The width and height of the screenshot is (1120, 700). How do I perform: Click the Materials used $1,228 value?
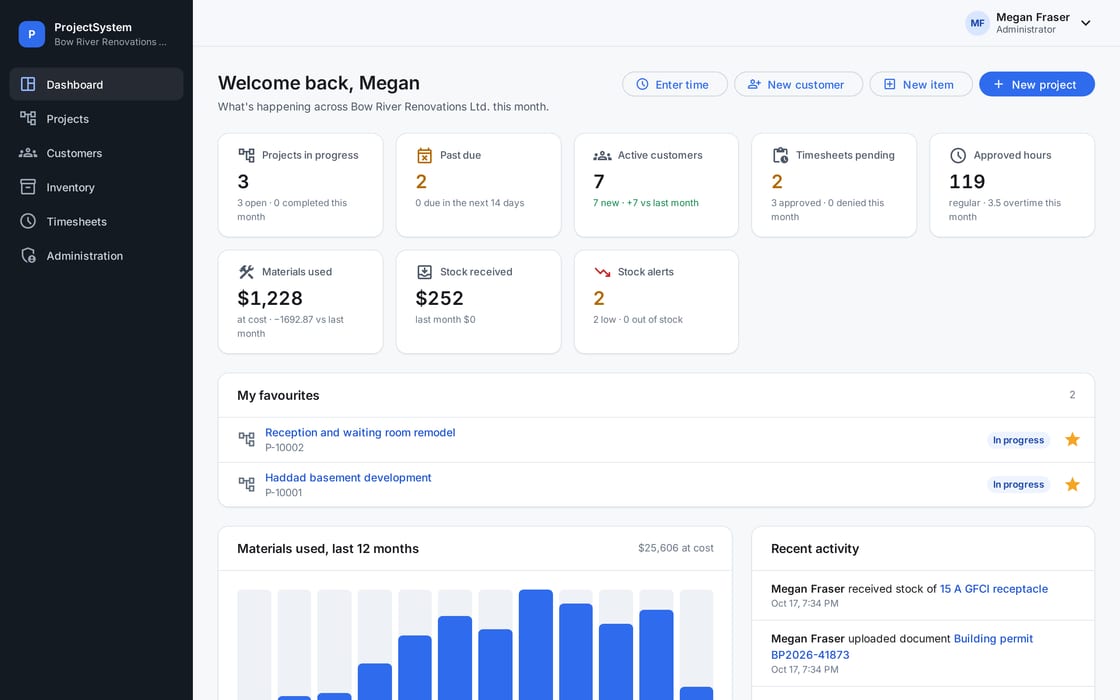(269, 298)
